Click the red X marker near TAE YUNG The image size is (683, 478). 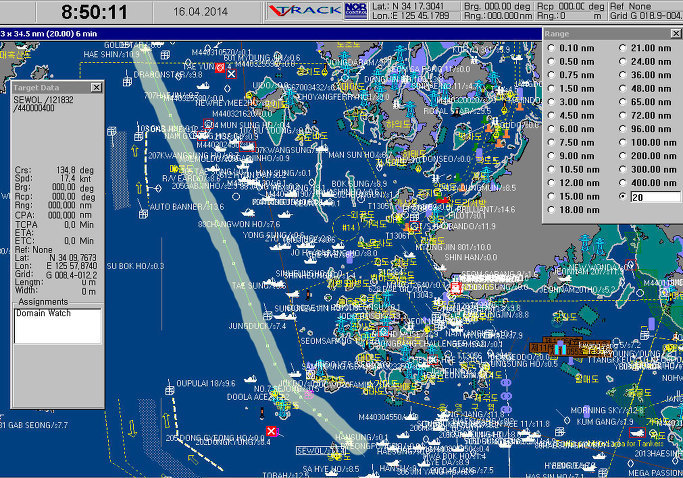click(231, 72)
